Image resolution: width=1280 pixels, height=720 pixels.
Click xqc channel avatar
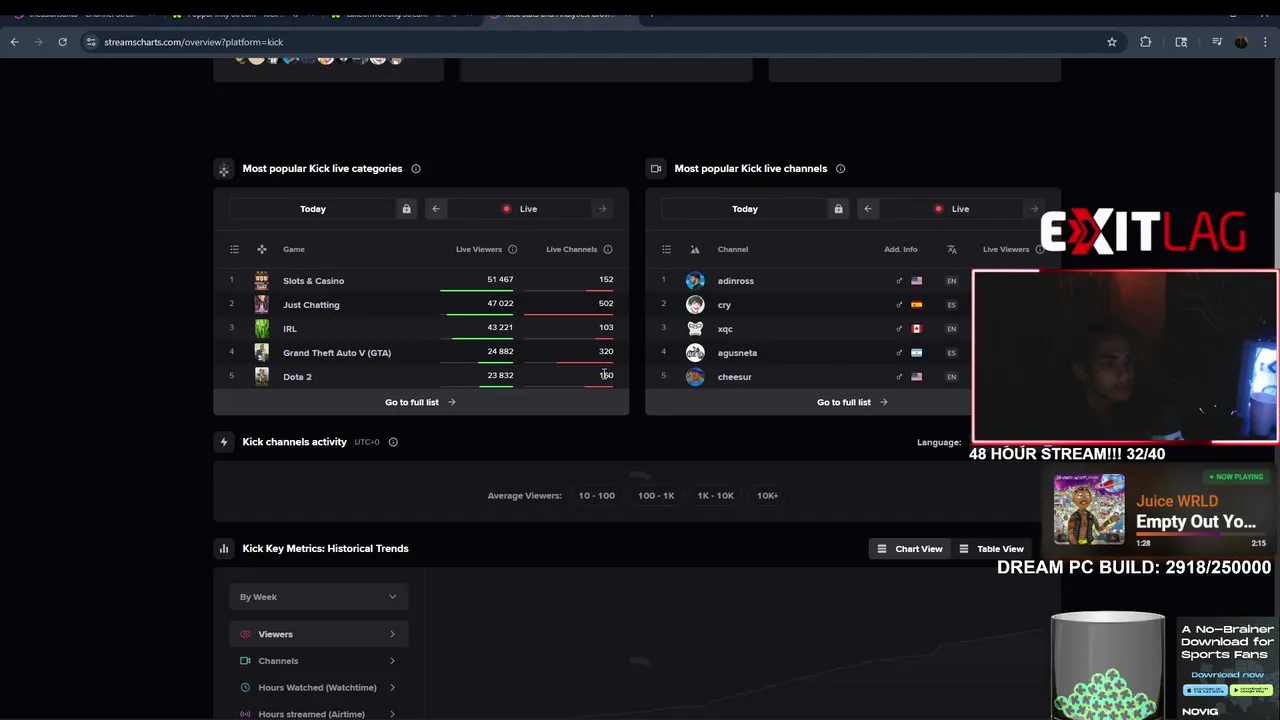click(x=695, y=329)
